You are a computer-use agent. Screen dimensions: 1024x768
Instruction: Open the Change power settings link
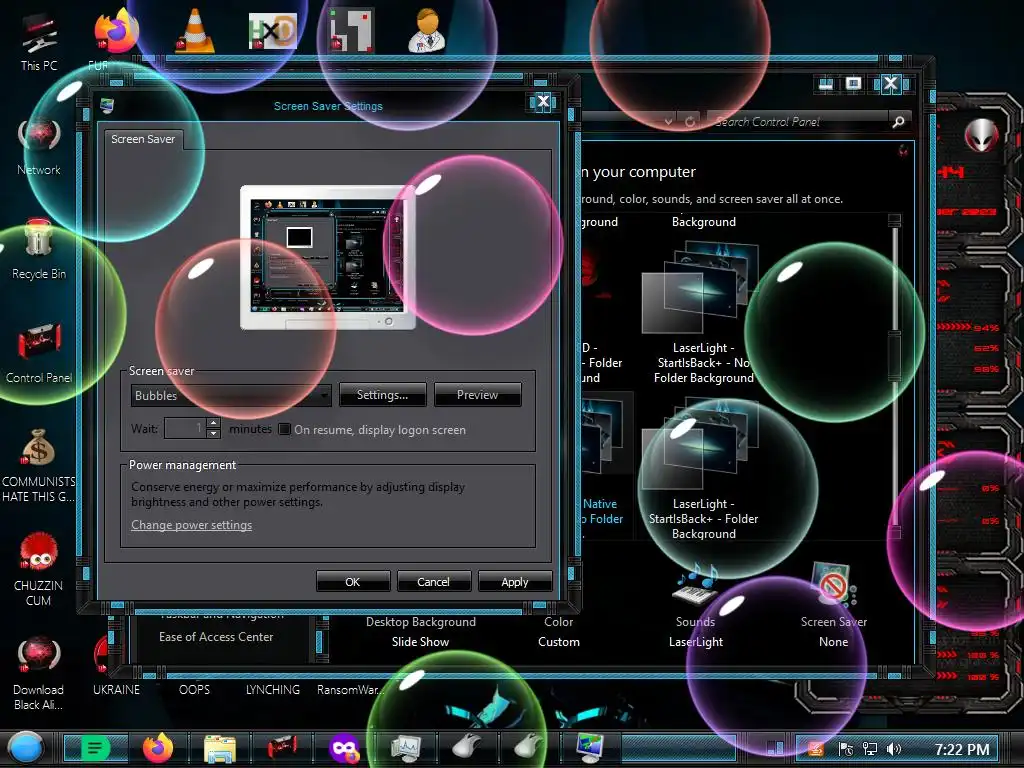click(191, 525)
